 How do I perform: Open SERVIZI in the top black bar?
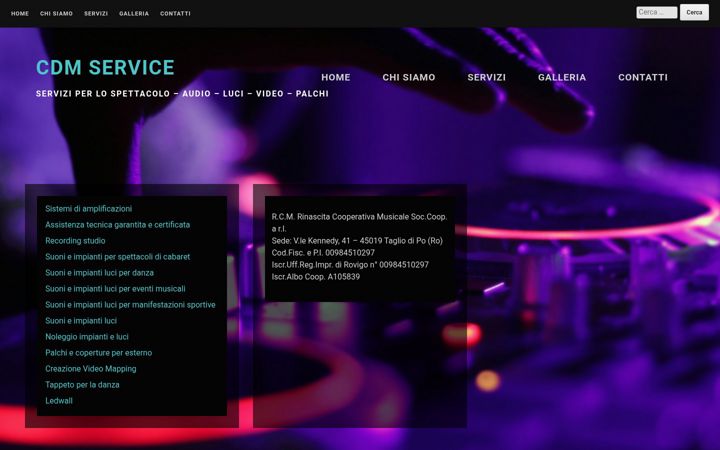(96, 14)
